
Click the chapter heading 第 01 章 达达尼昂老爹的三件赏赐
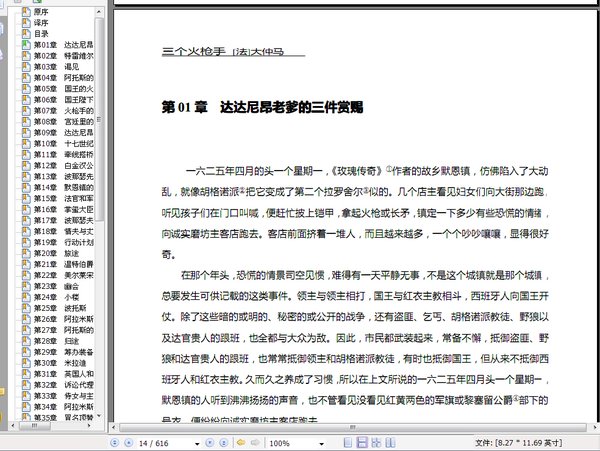pyautogui.click(x=262, y=107)
